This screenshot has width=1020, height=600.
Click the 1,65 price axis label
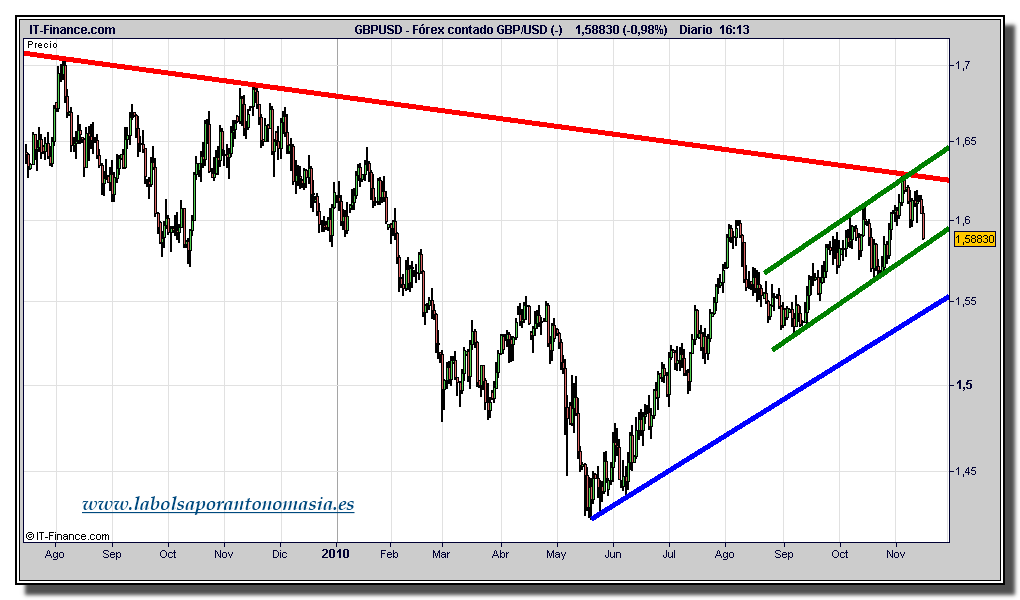(965, 141)
